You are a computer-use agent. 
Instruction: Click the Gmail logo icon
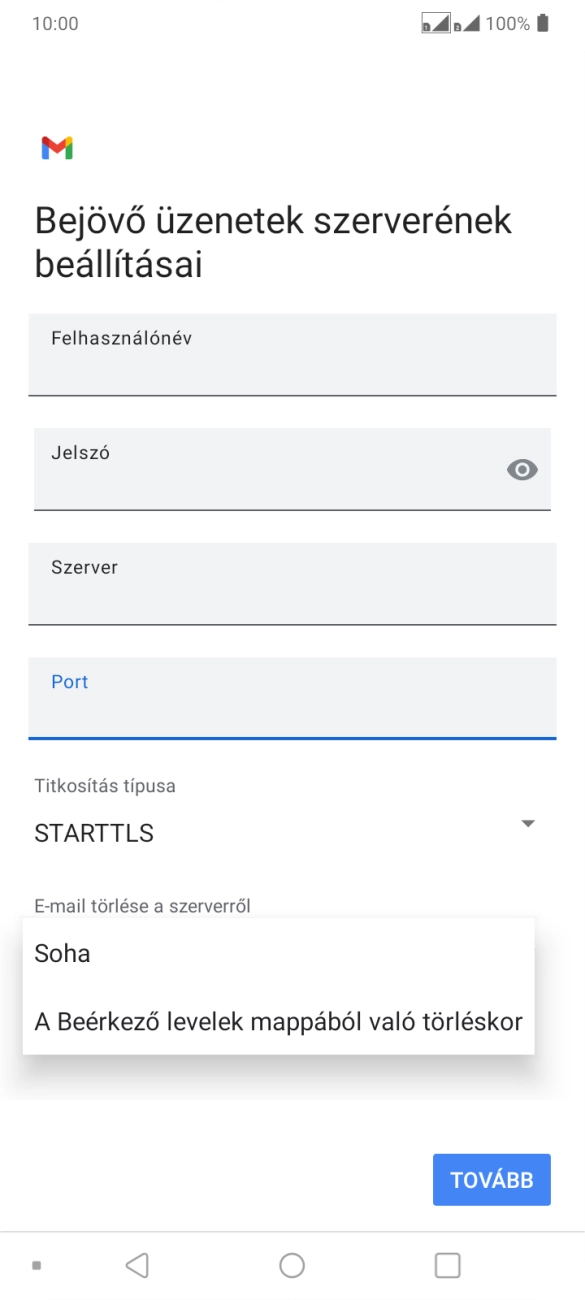click(x=57, y=147)
